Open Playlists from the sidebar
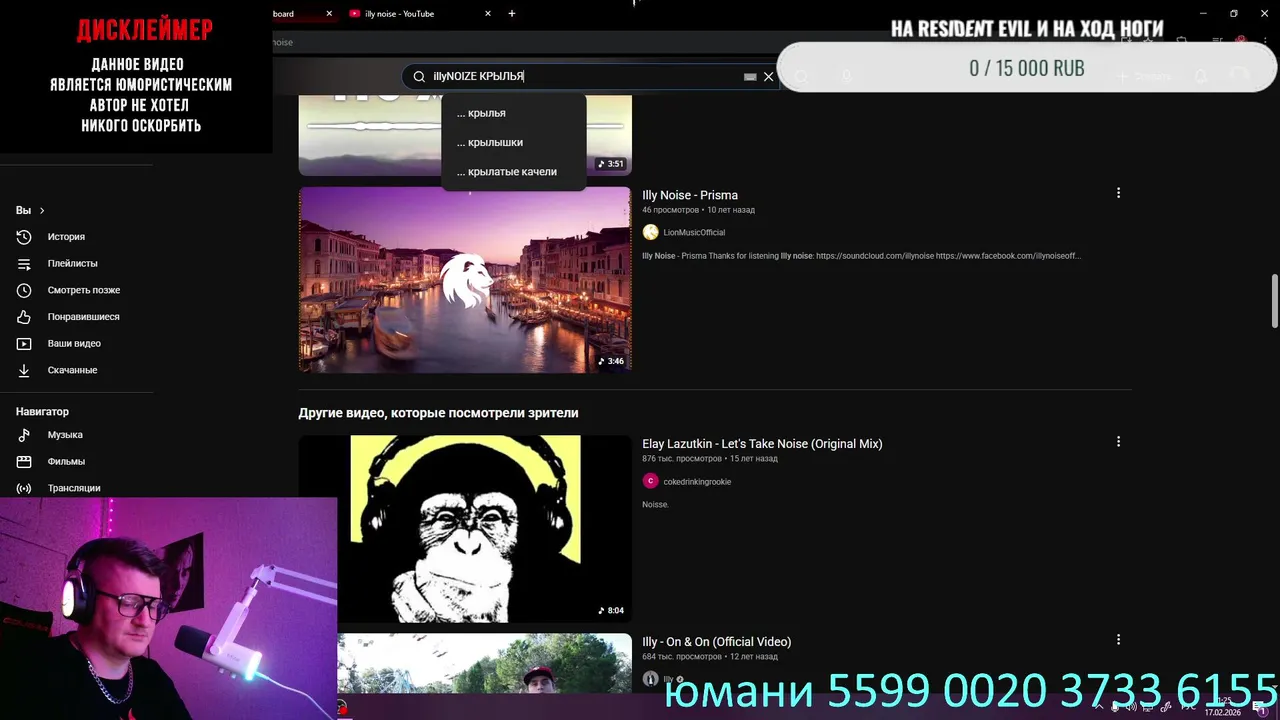This screenshot has width=1280, height=720. (x=72, y=263)
